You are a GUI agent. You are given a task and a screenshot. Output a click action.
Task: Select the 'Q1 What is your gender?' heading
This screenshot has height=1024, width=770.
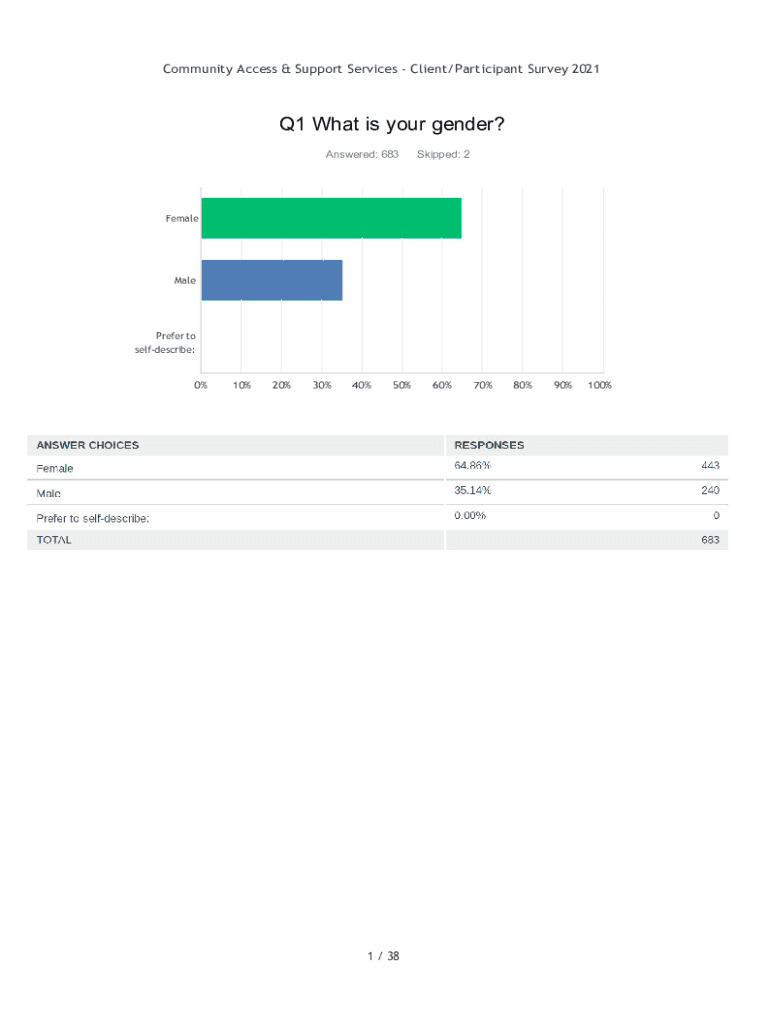coord(392,125)
